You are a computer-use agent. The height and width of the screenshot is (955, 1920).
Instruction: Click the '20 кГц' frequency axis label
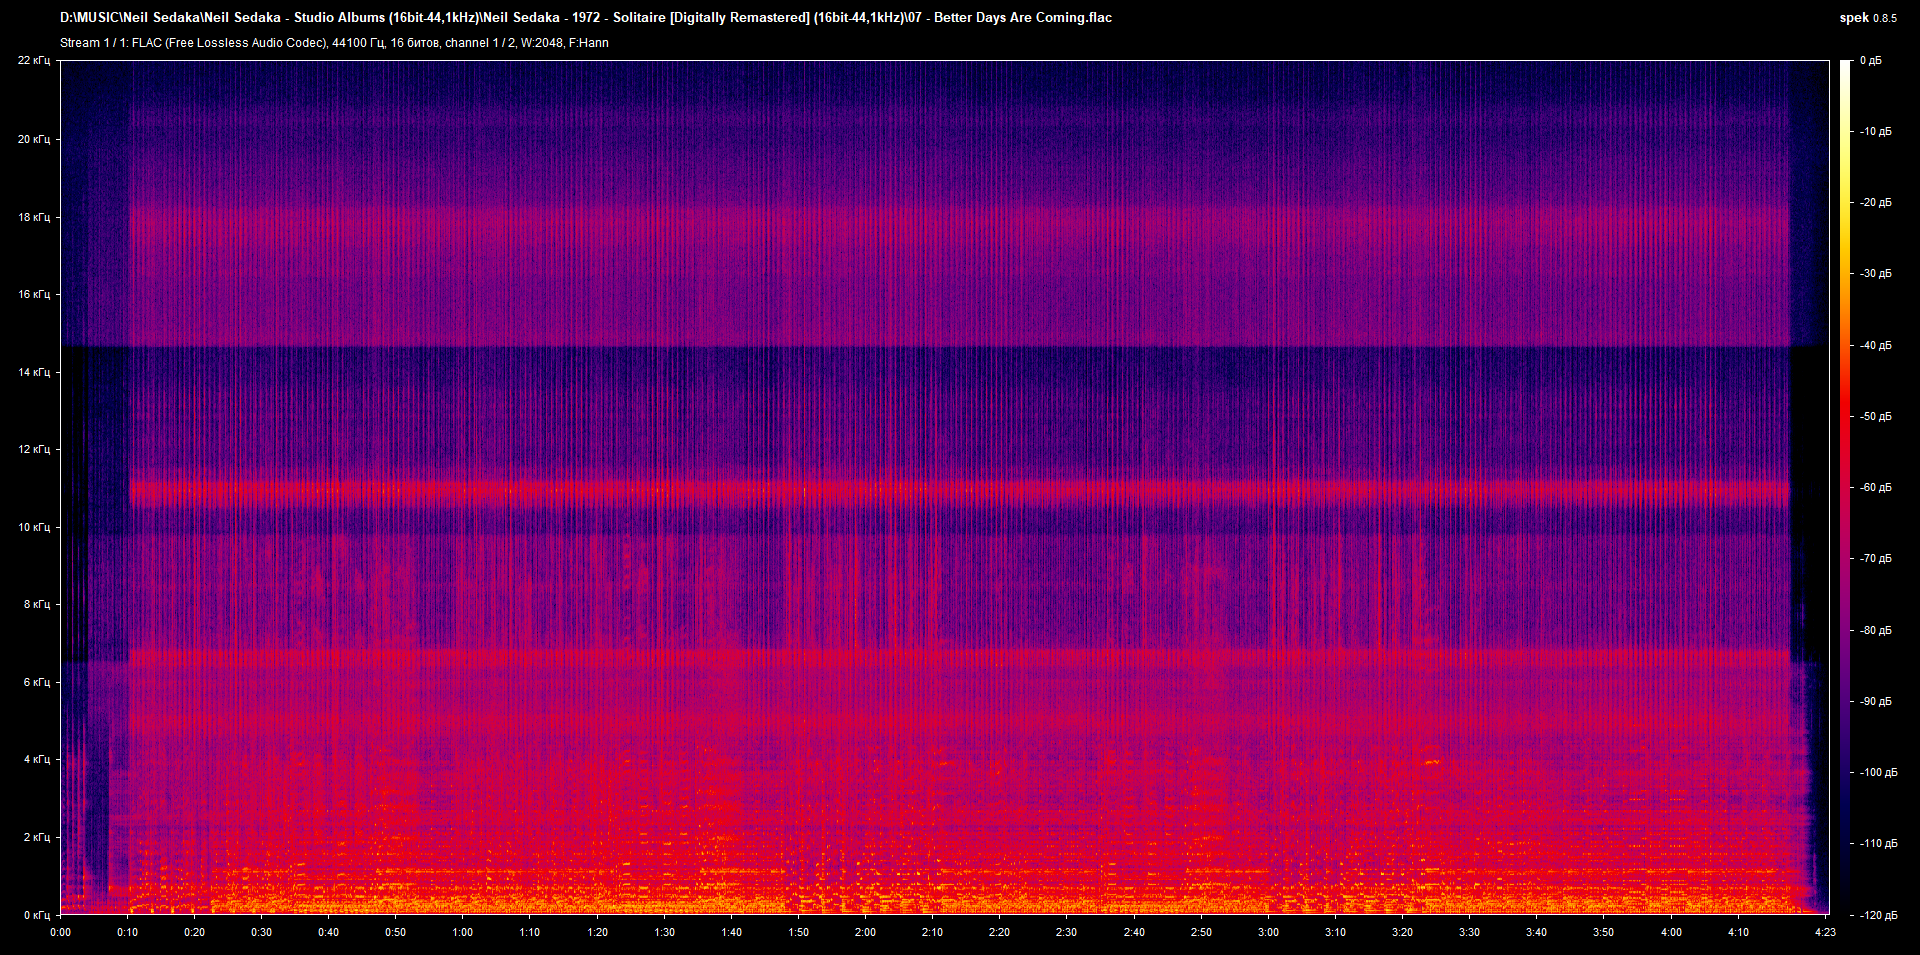coord(34,139)
